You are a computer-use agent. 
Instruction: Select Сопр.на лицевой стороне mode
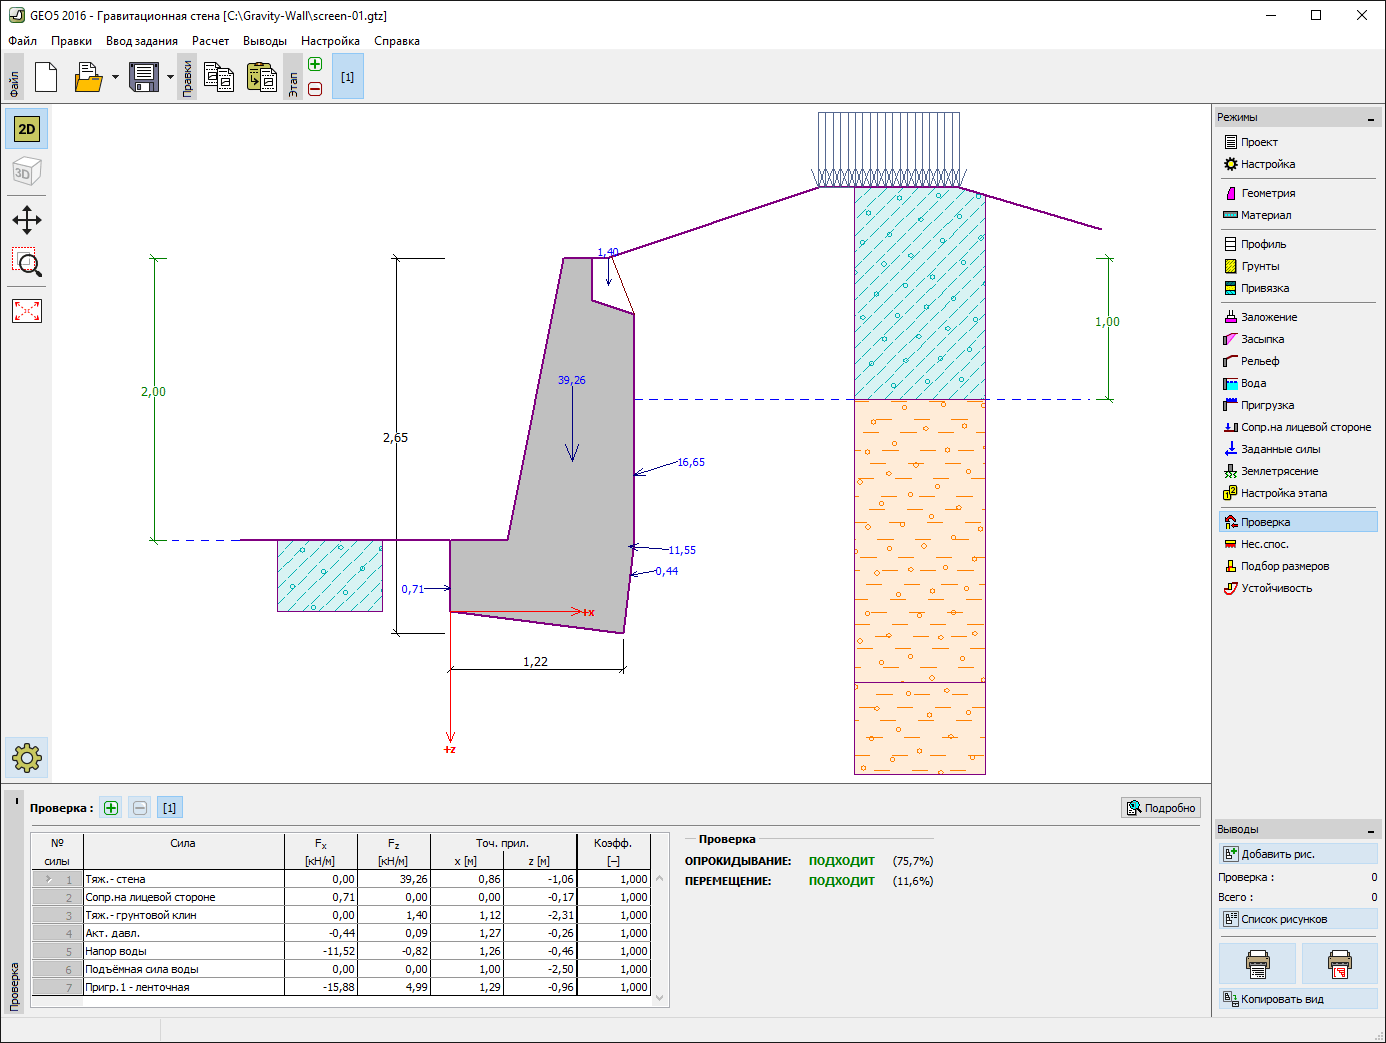tap(1298, 427)
